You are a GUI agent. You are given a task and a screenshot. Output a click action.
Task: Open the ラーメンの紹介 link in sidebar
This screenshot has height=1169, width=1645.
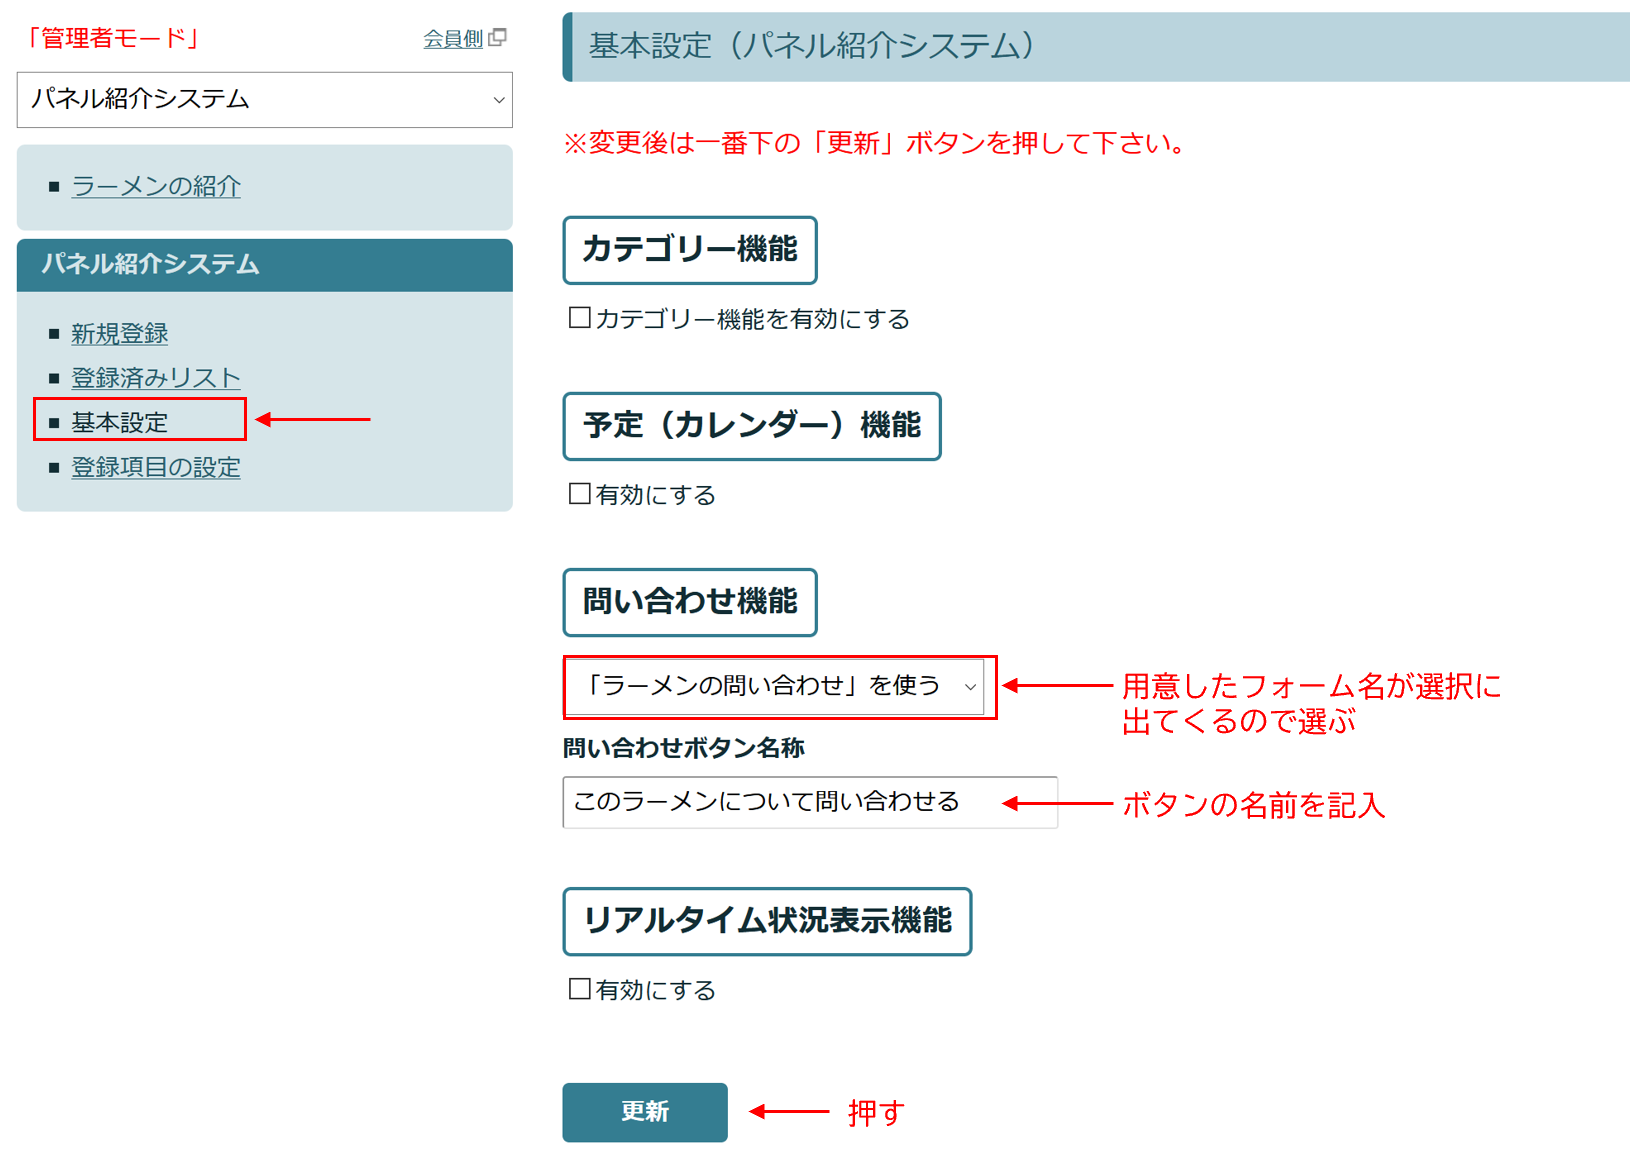(x=156, y=187)
